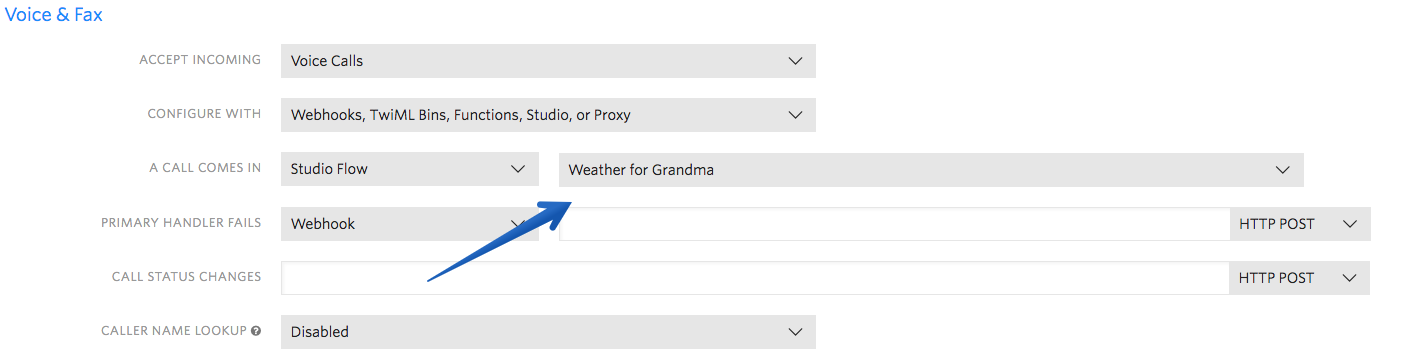Image resolution: width=1401 pixels, height=361 pixels.
Task: Open the Webhook dropdown for Primary Handler Fails
Action: [410, 224]
